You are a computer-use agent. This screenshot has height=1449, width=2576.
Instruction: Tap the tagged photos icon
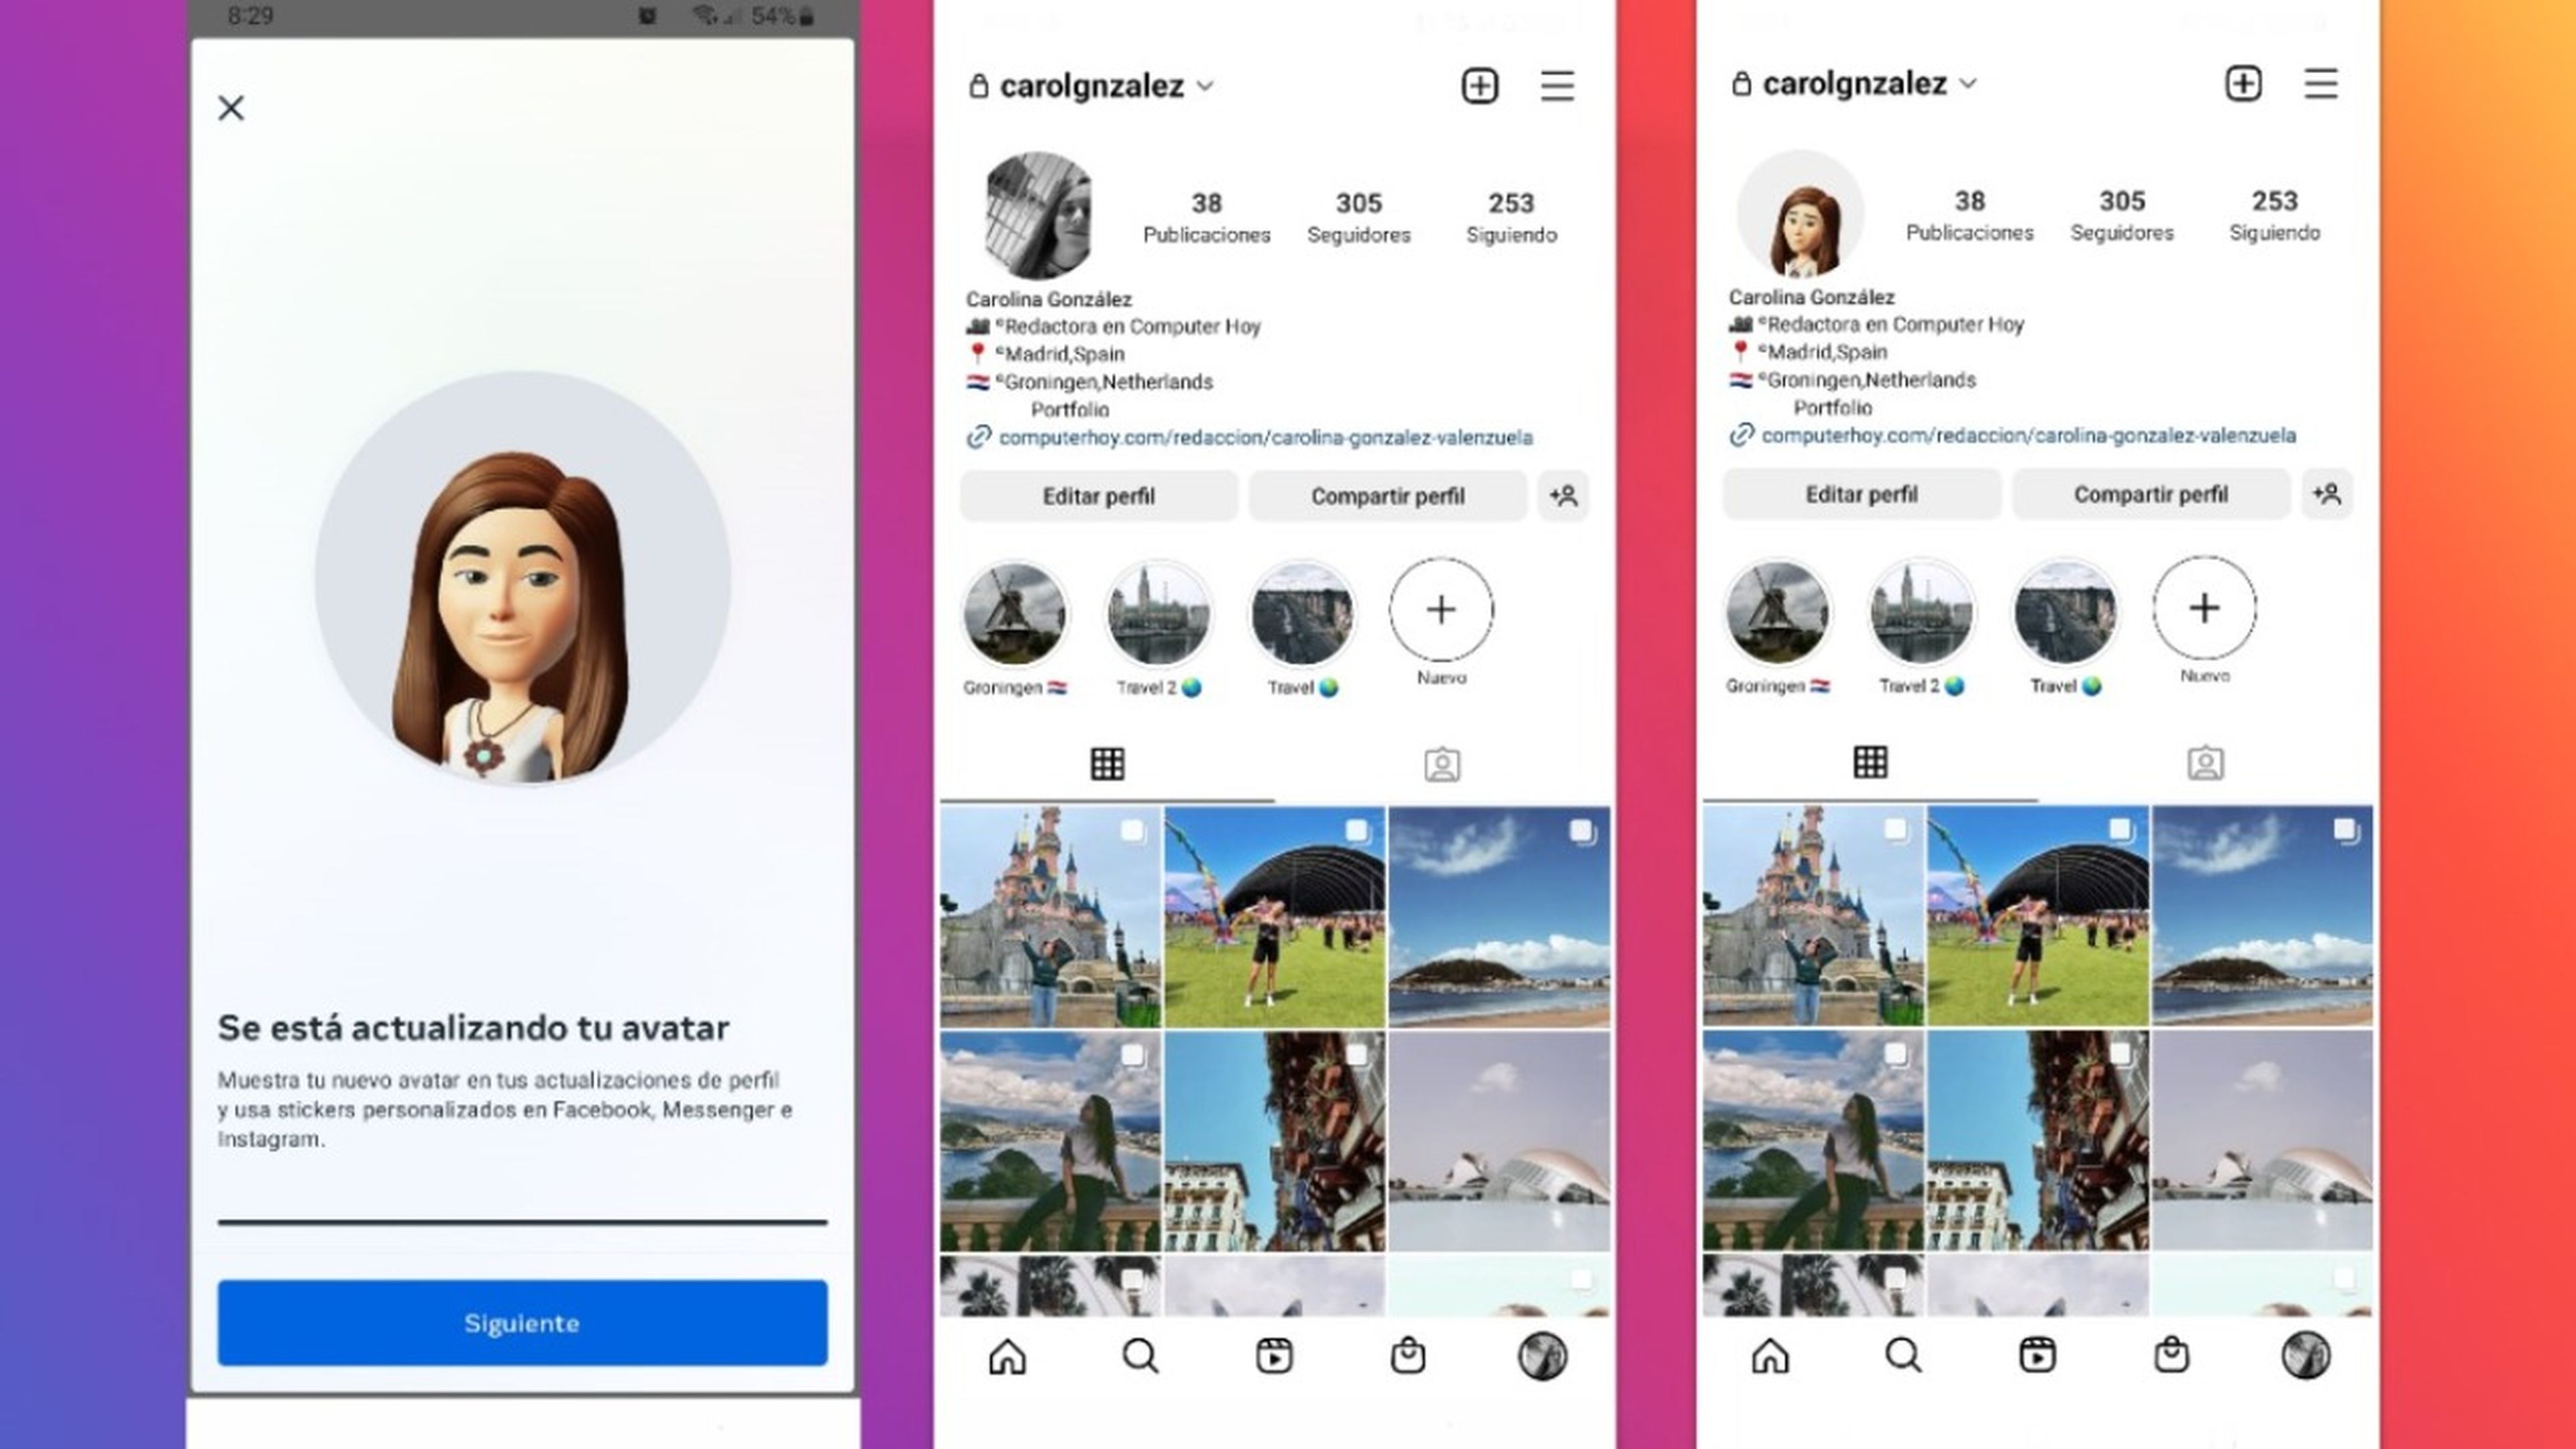point(1440,763)
